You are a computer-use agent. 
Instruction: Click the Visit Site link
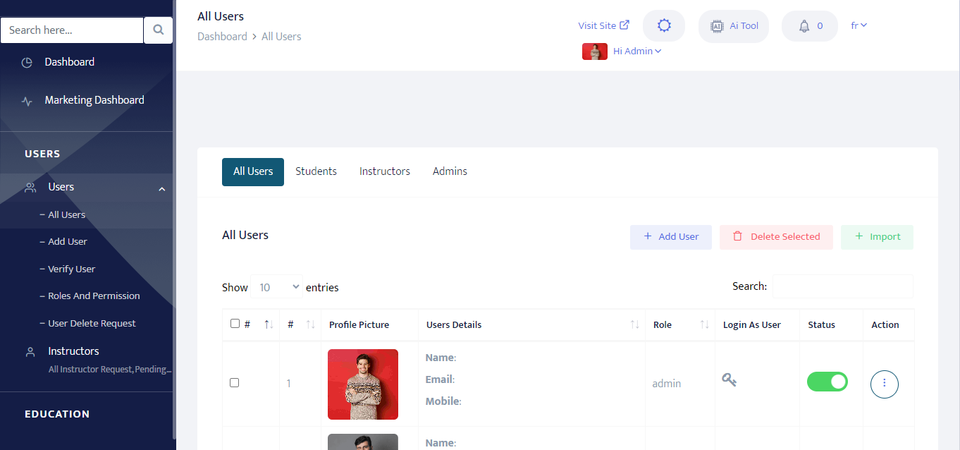pos(604,25)
